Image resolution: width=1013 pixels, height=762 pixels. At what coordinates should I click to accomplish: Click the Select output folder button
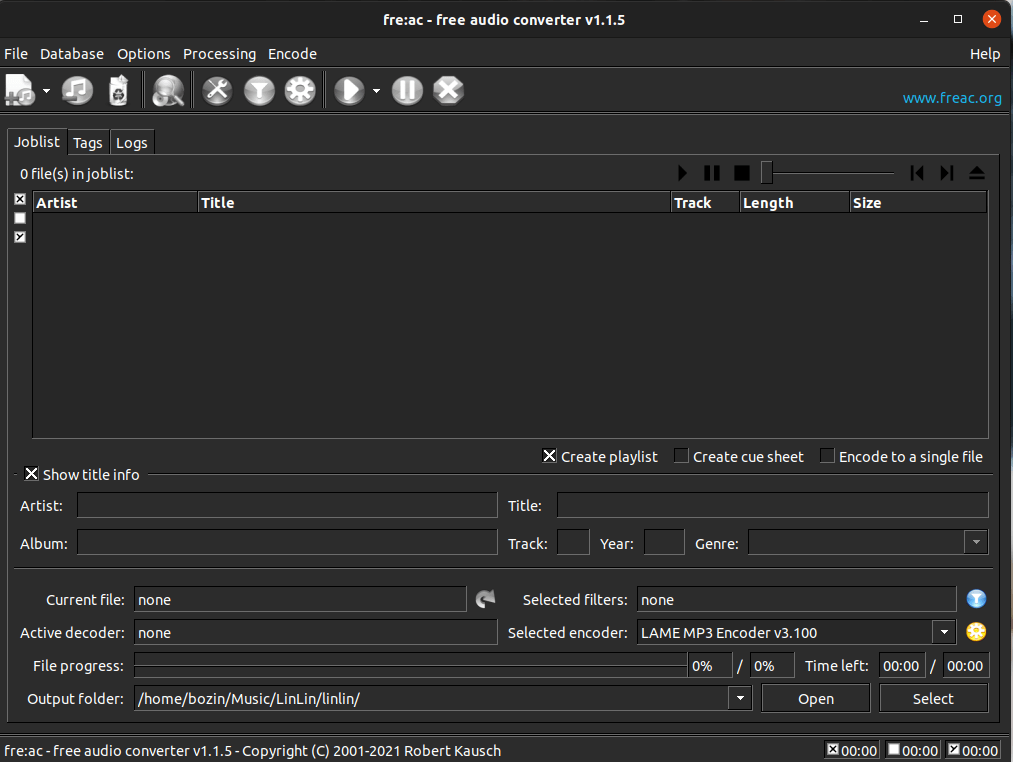pyautogui.click(x=933, y=698)
